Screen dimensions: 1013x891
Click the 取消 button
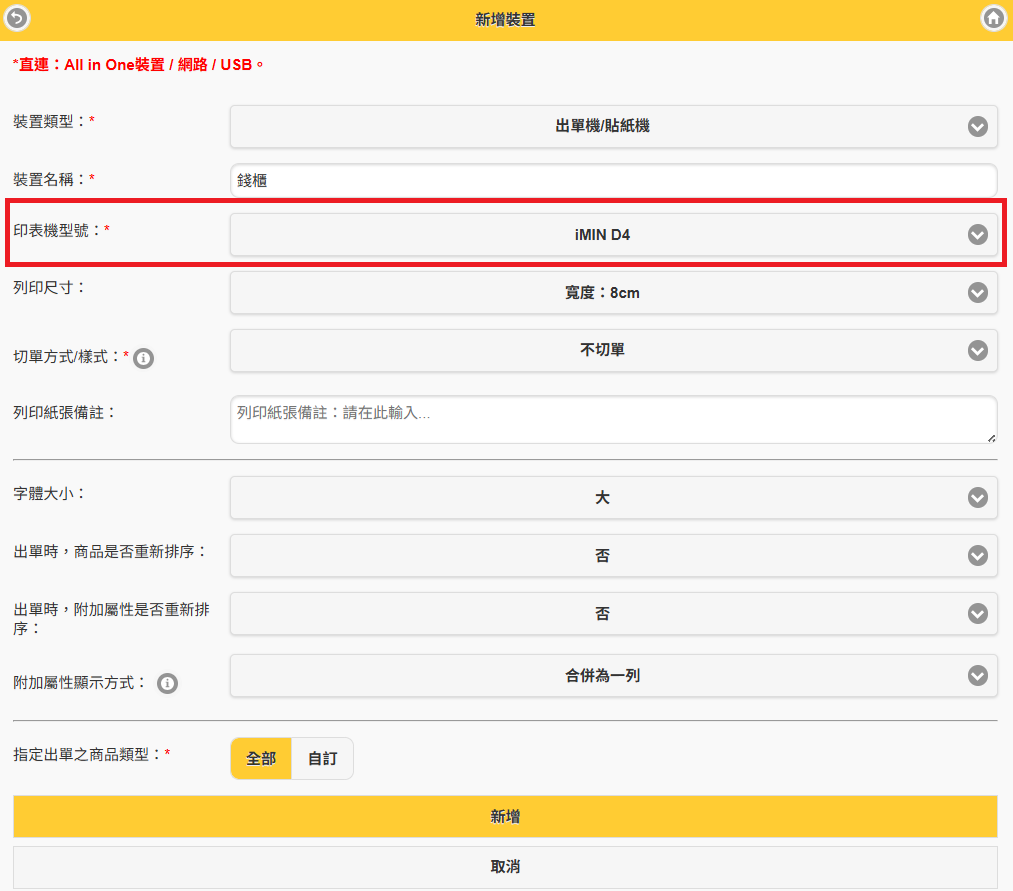click(505, 867)
